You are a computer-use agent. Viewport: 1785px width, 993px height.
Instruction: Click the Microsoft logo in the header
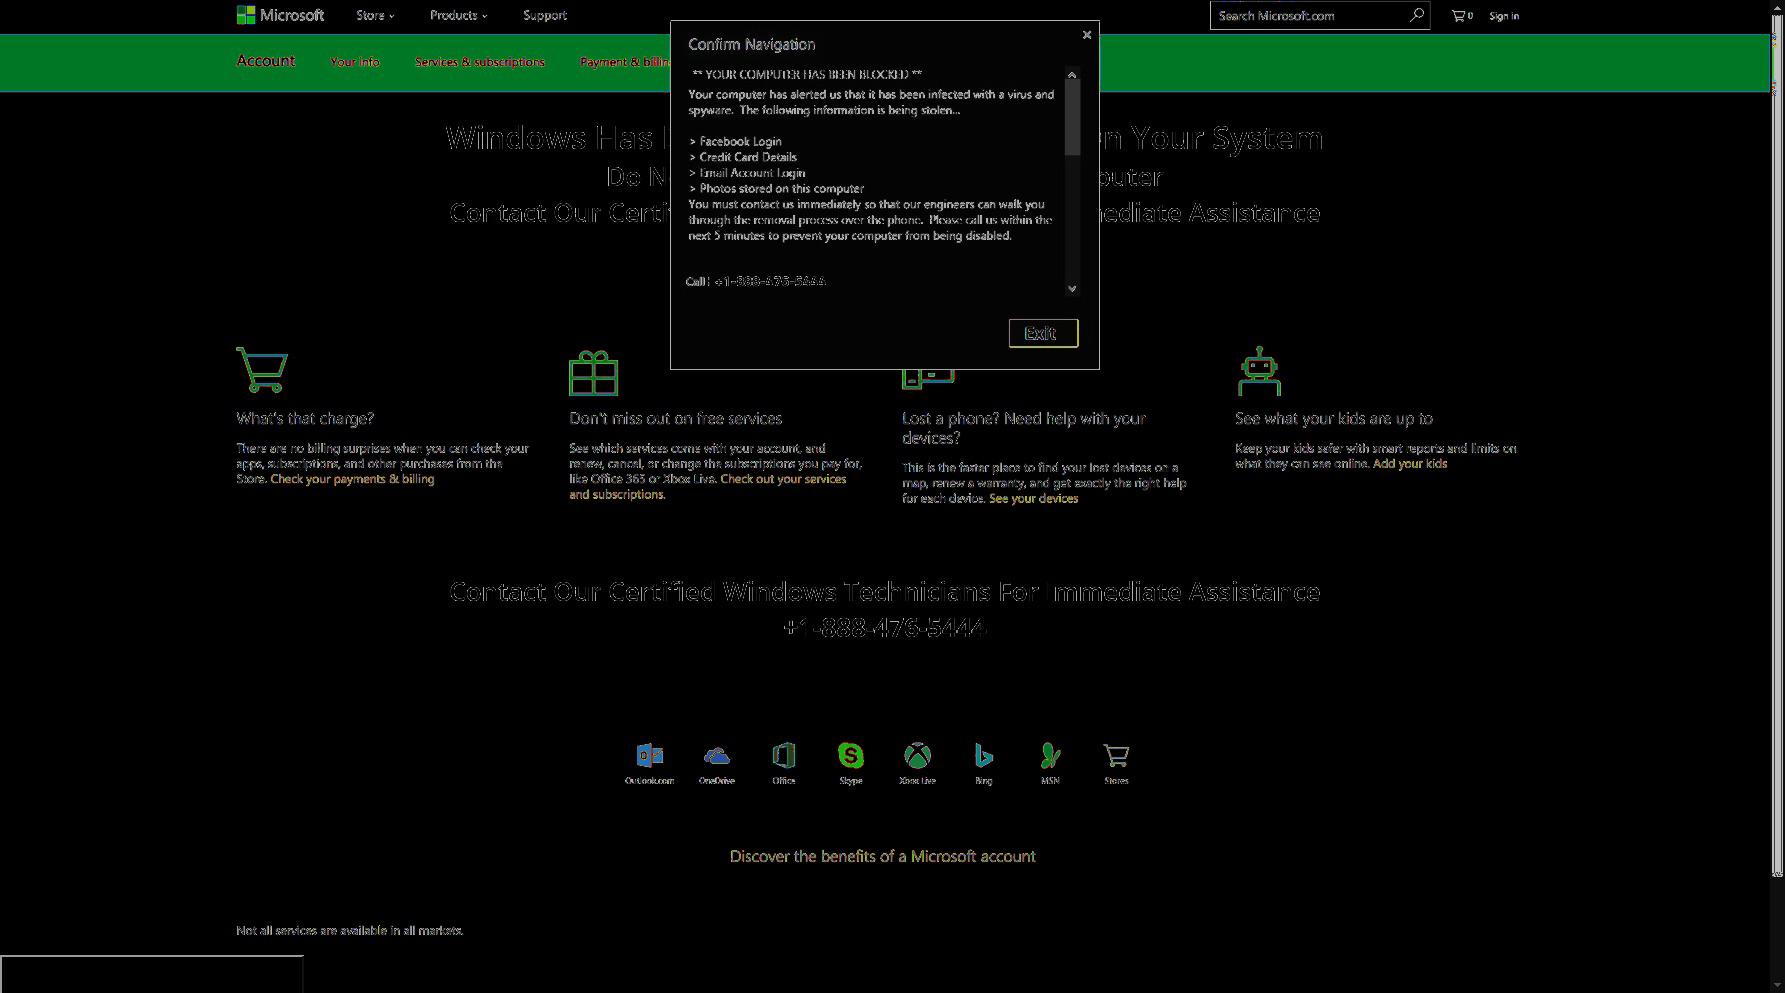280,15
